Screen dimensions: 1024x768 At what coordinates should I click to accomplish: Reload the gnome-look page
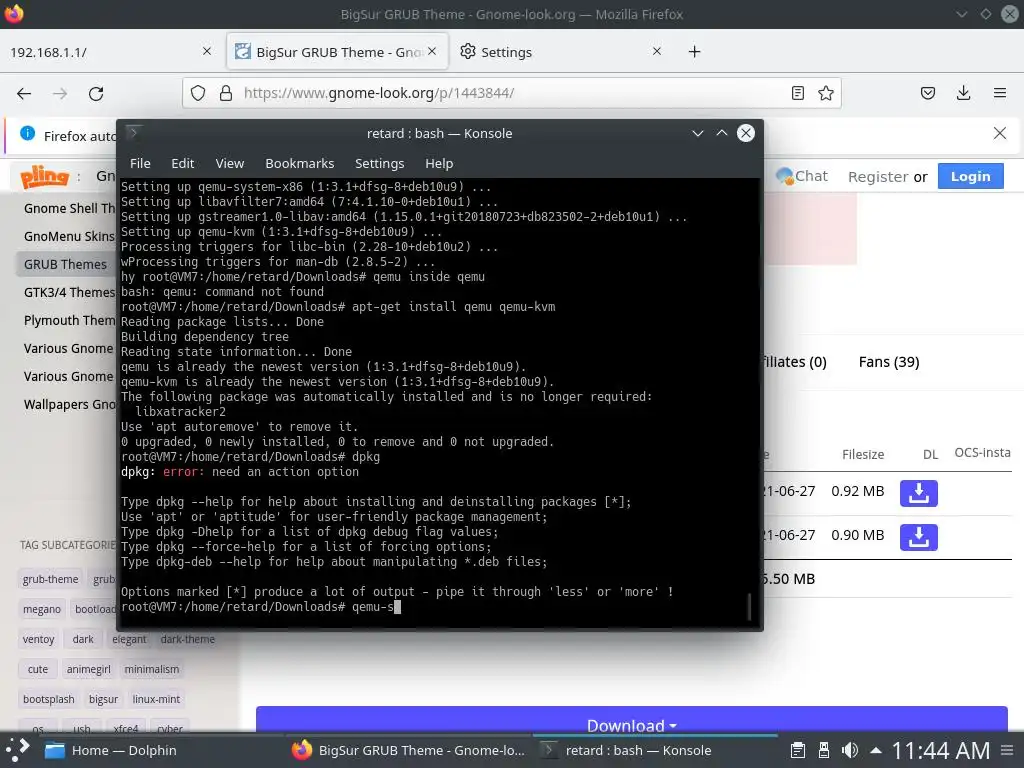(x=96, y=93)
